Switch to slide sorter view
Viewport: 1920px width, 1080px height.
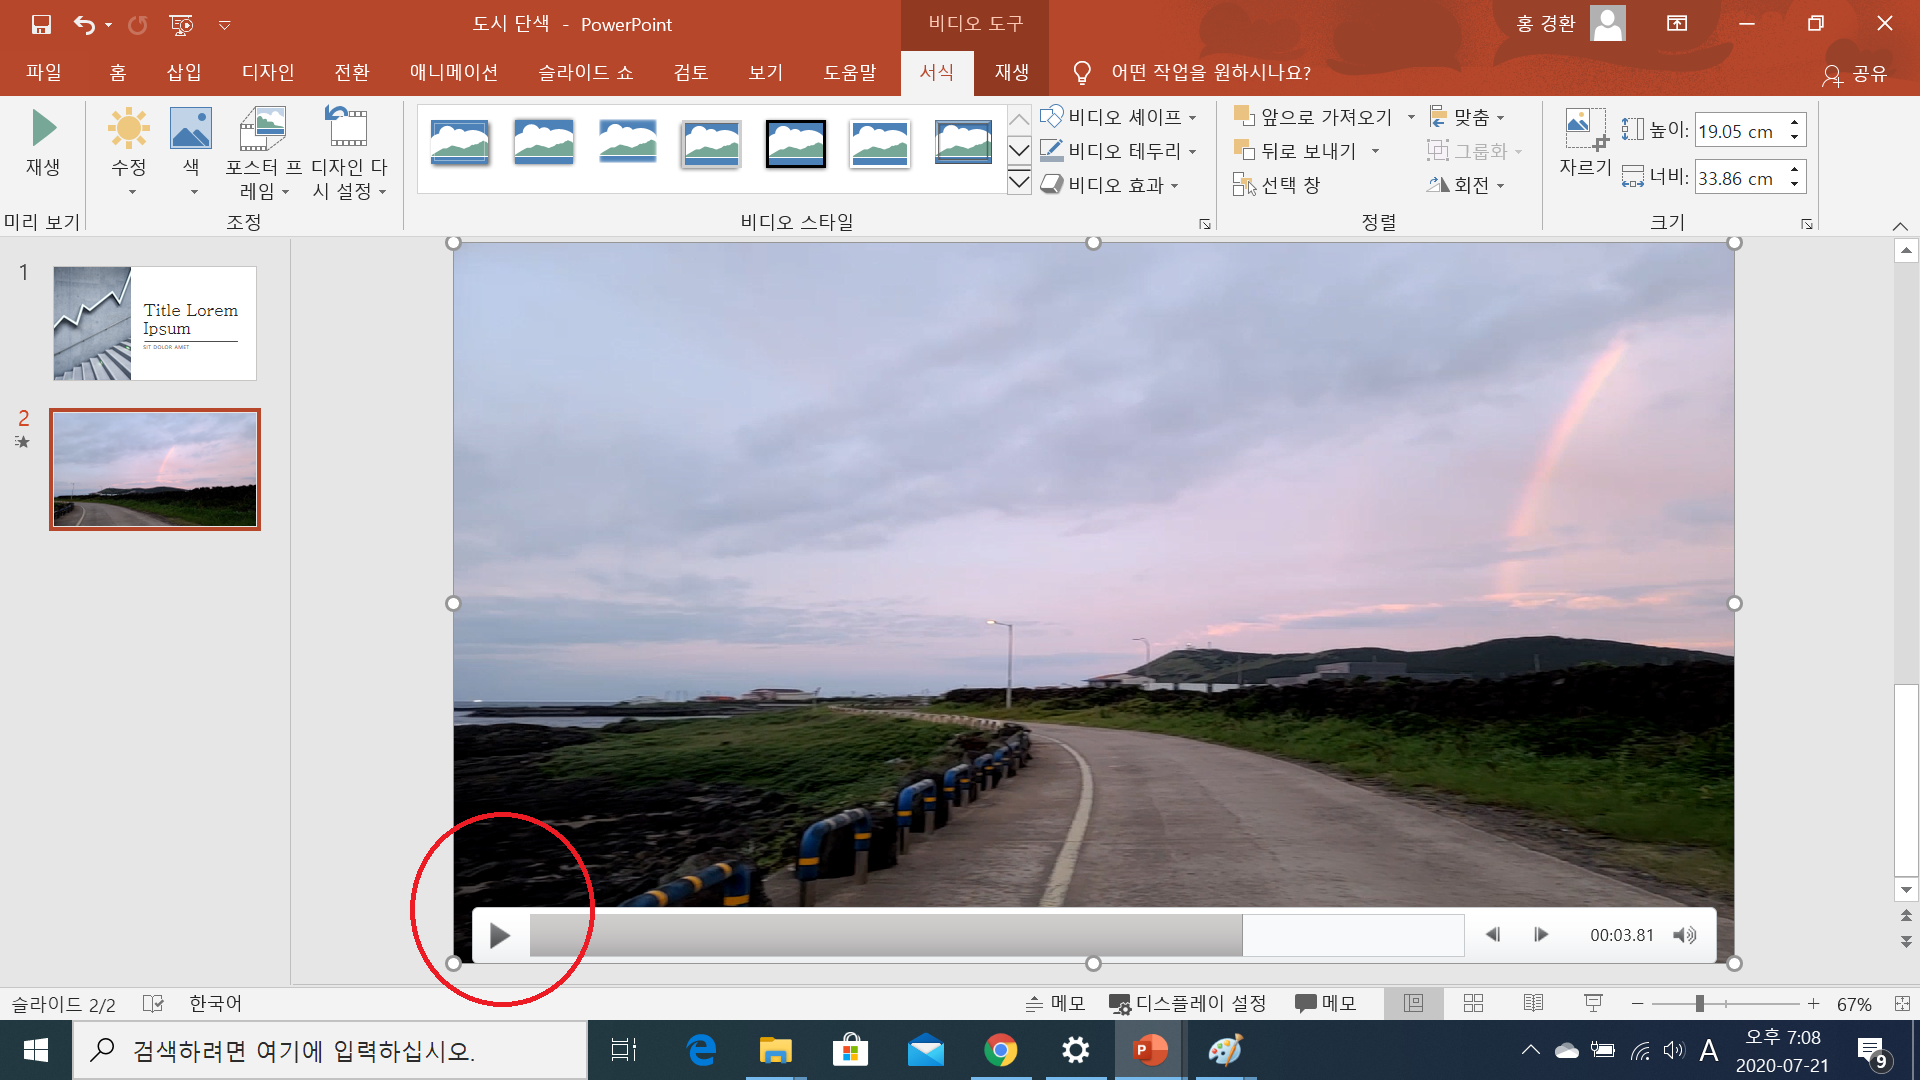click(1473, 1003)
